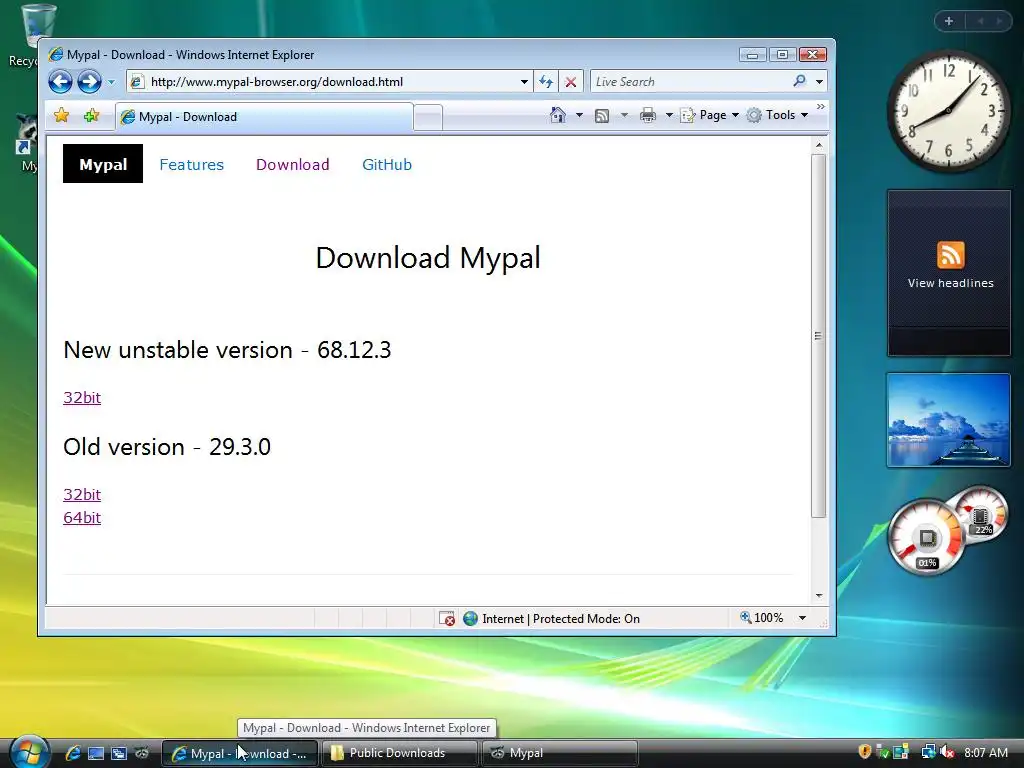Screen dimensions: 1024x768
Task: Open a new blank tab
Action: [428, 118]
